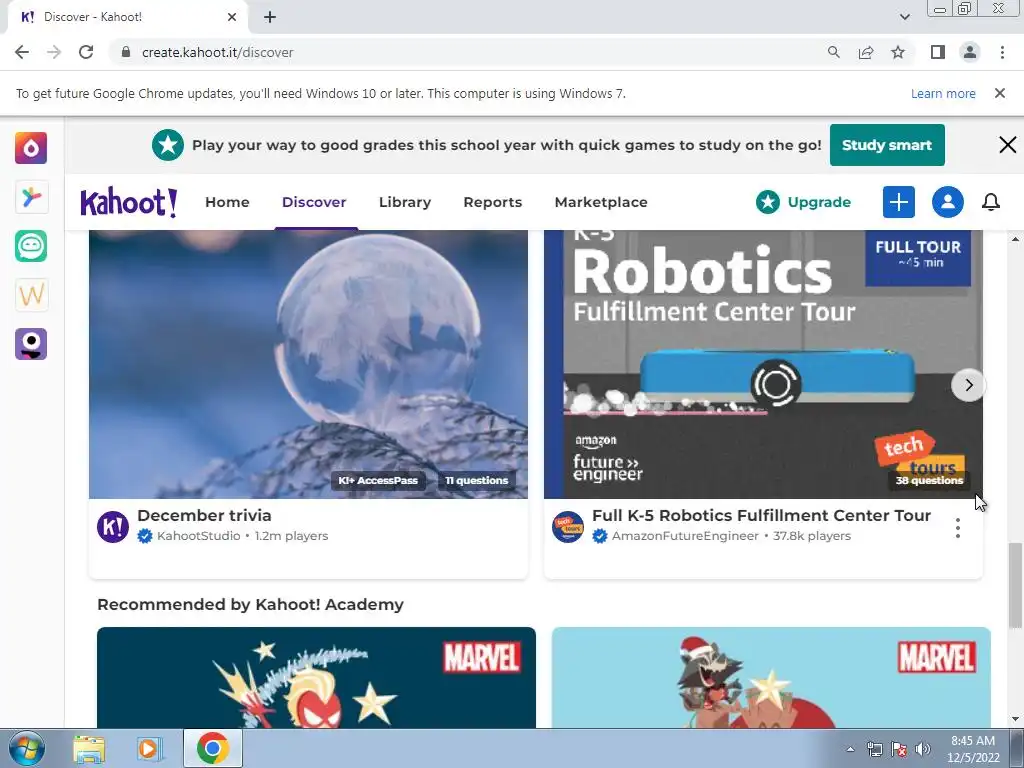Select the Discover tab
The height and width of the screenshot is (768, 1024).
tap(314, 202)
